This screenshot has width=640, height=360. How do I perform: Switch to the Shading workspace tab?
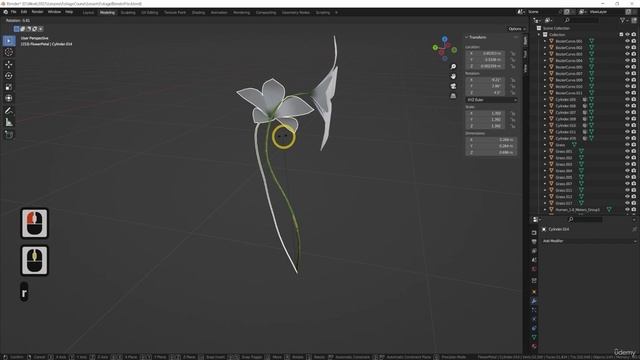(x=198, y=13)
